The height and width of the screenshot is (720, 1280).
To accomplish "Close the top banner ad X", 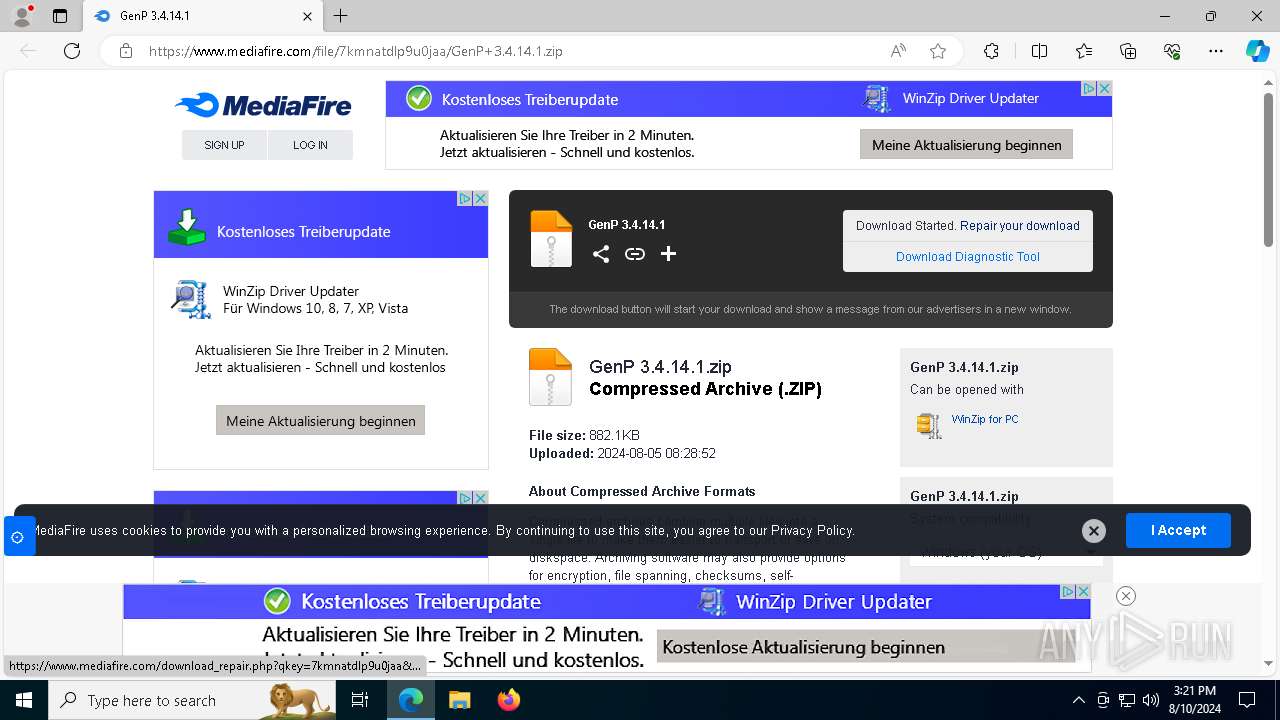I will 1105,89.
